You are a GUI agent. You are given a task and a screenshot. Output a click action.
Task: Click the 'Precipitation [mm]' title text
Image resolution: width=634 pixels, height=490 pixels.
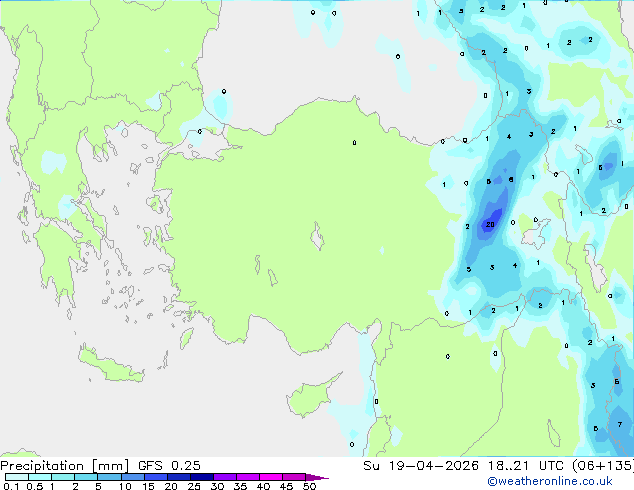(65, 466)
